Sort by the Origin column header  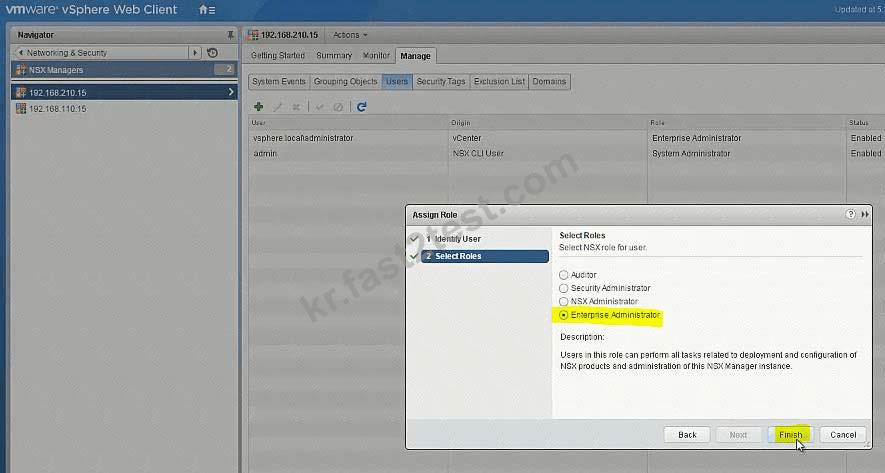click(x=547, y=122)
